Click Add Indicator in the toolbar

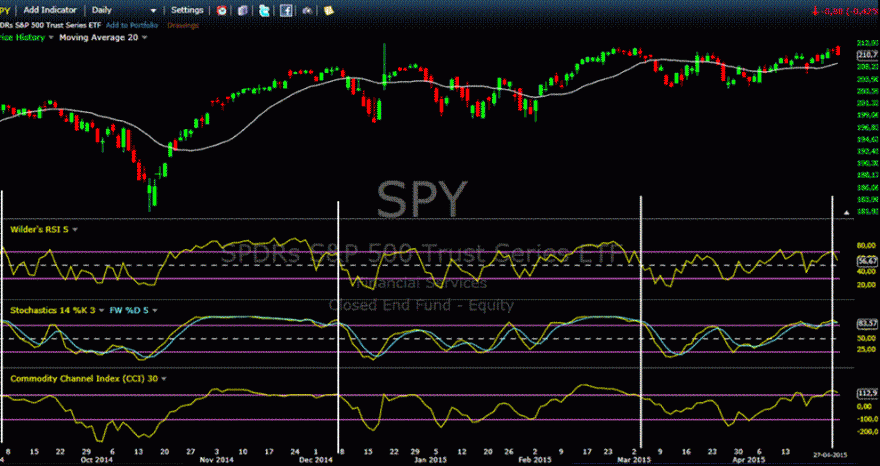tap(51, 10)
